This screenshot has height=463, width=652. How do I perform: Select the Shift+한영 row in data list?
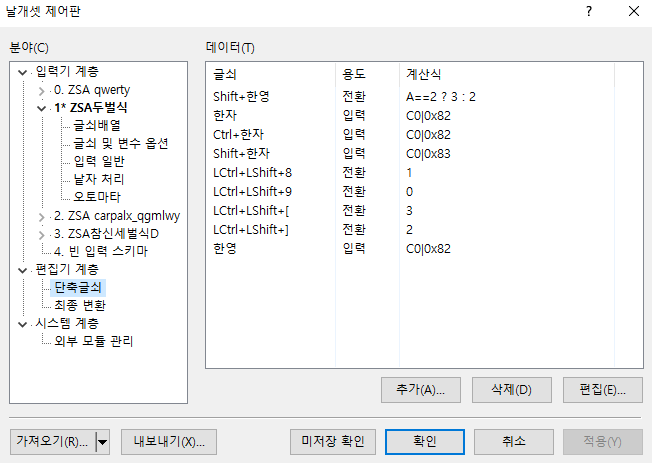click(242, 97)
